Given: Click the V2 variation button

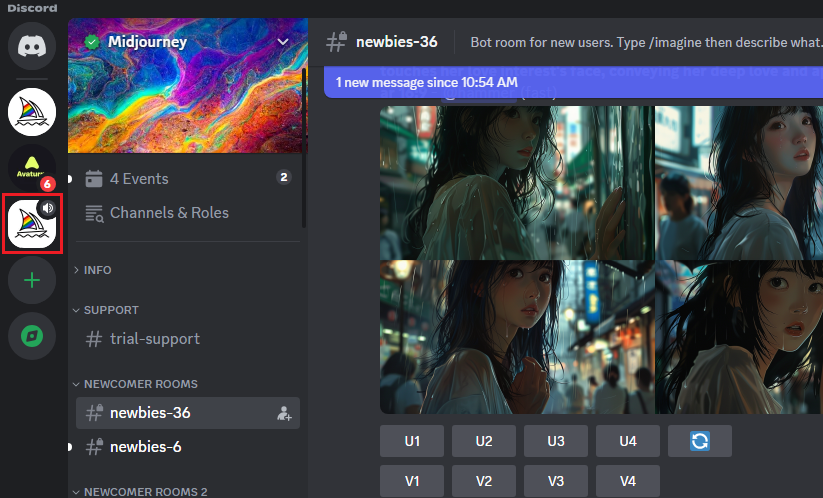Looking at the screenshot, I should point(484,481).
